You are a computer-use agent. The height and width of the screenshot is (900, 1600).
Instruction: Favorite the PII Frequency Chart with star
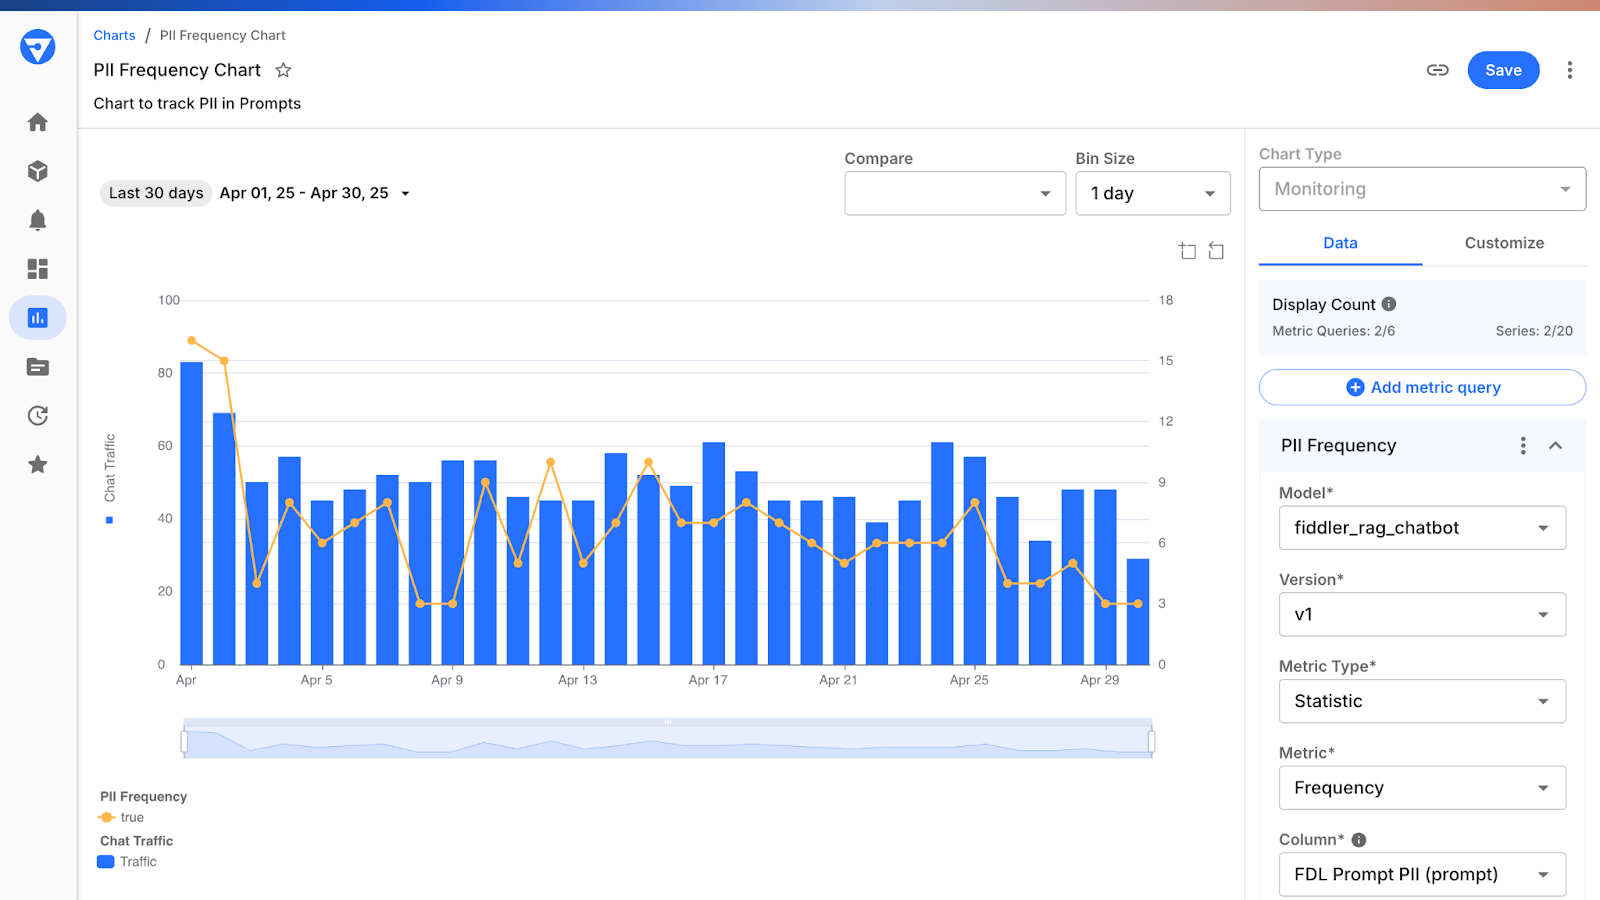tap(284, 70)
